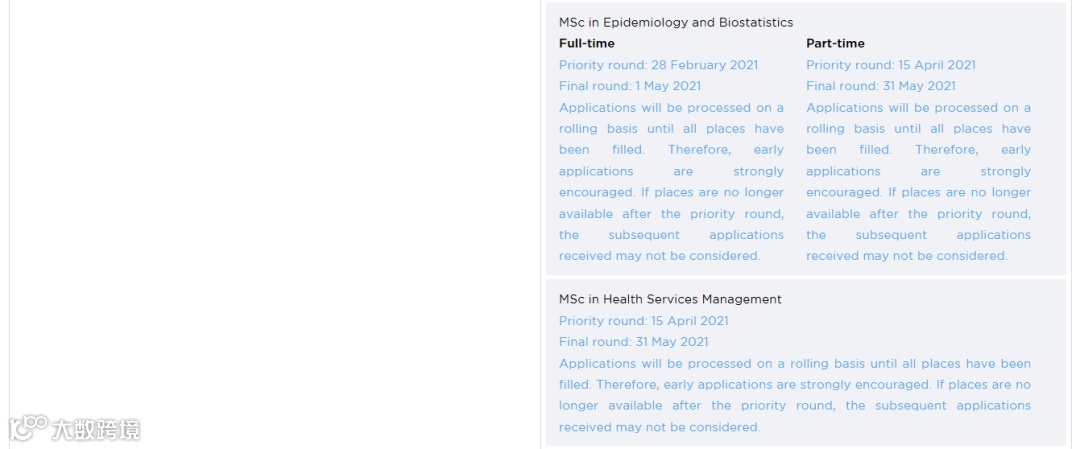This screenshot has width=1080, height=449.
Task: Click the word 'strongly' in Full-time paragraph
Action: click(x=760, y=171)
